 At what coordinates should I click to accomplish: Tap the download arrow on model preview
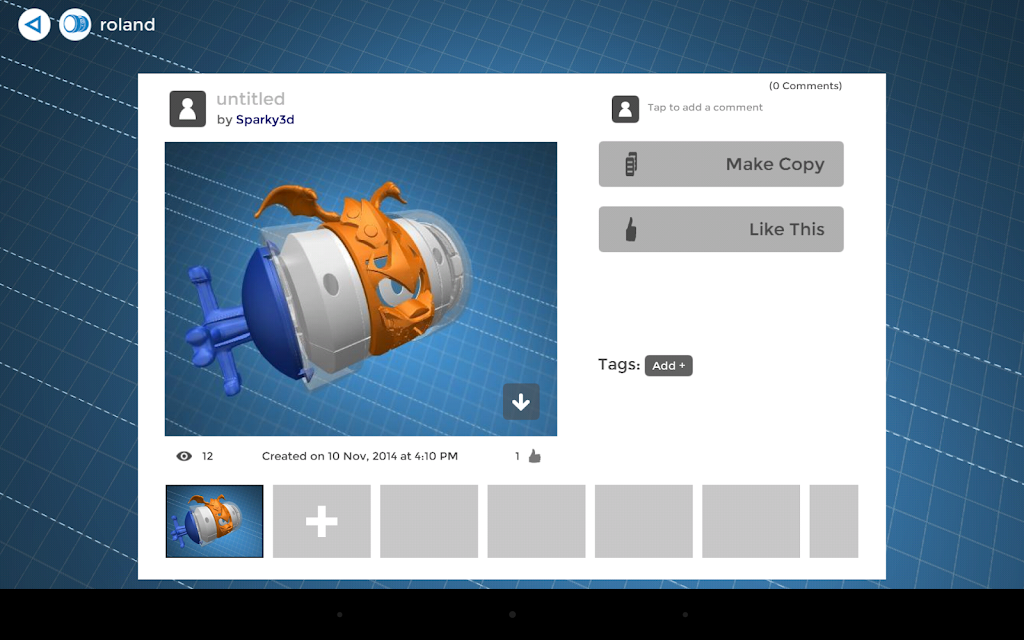click(521, 402)
